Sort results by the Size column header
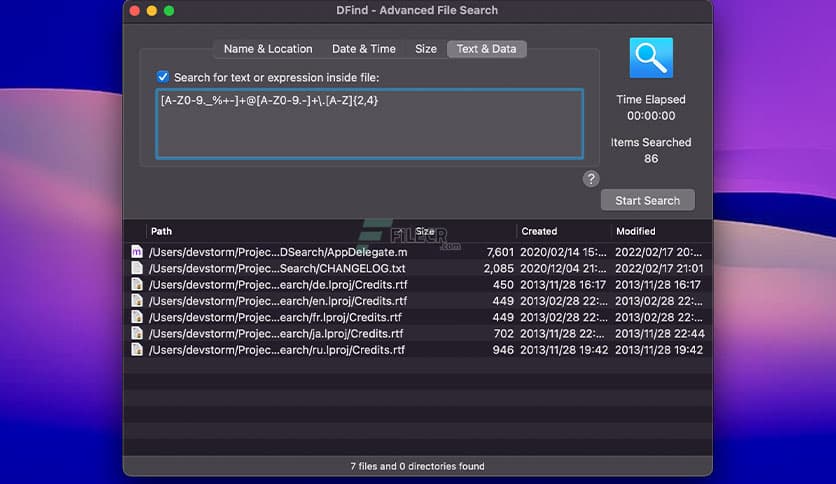The image size is (836, 484). [x=424, y=231]
